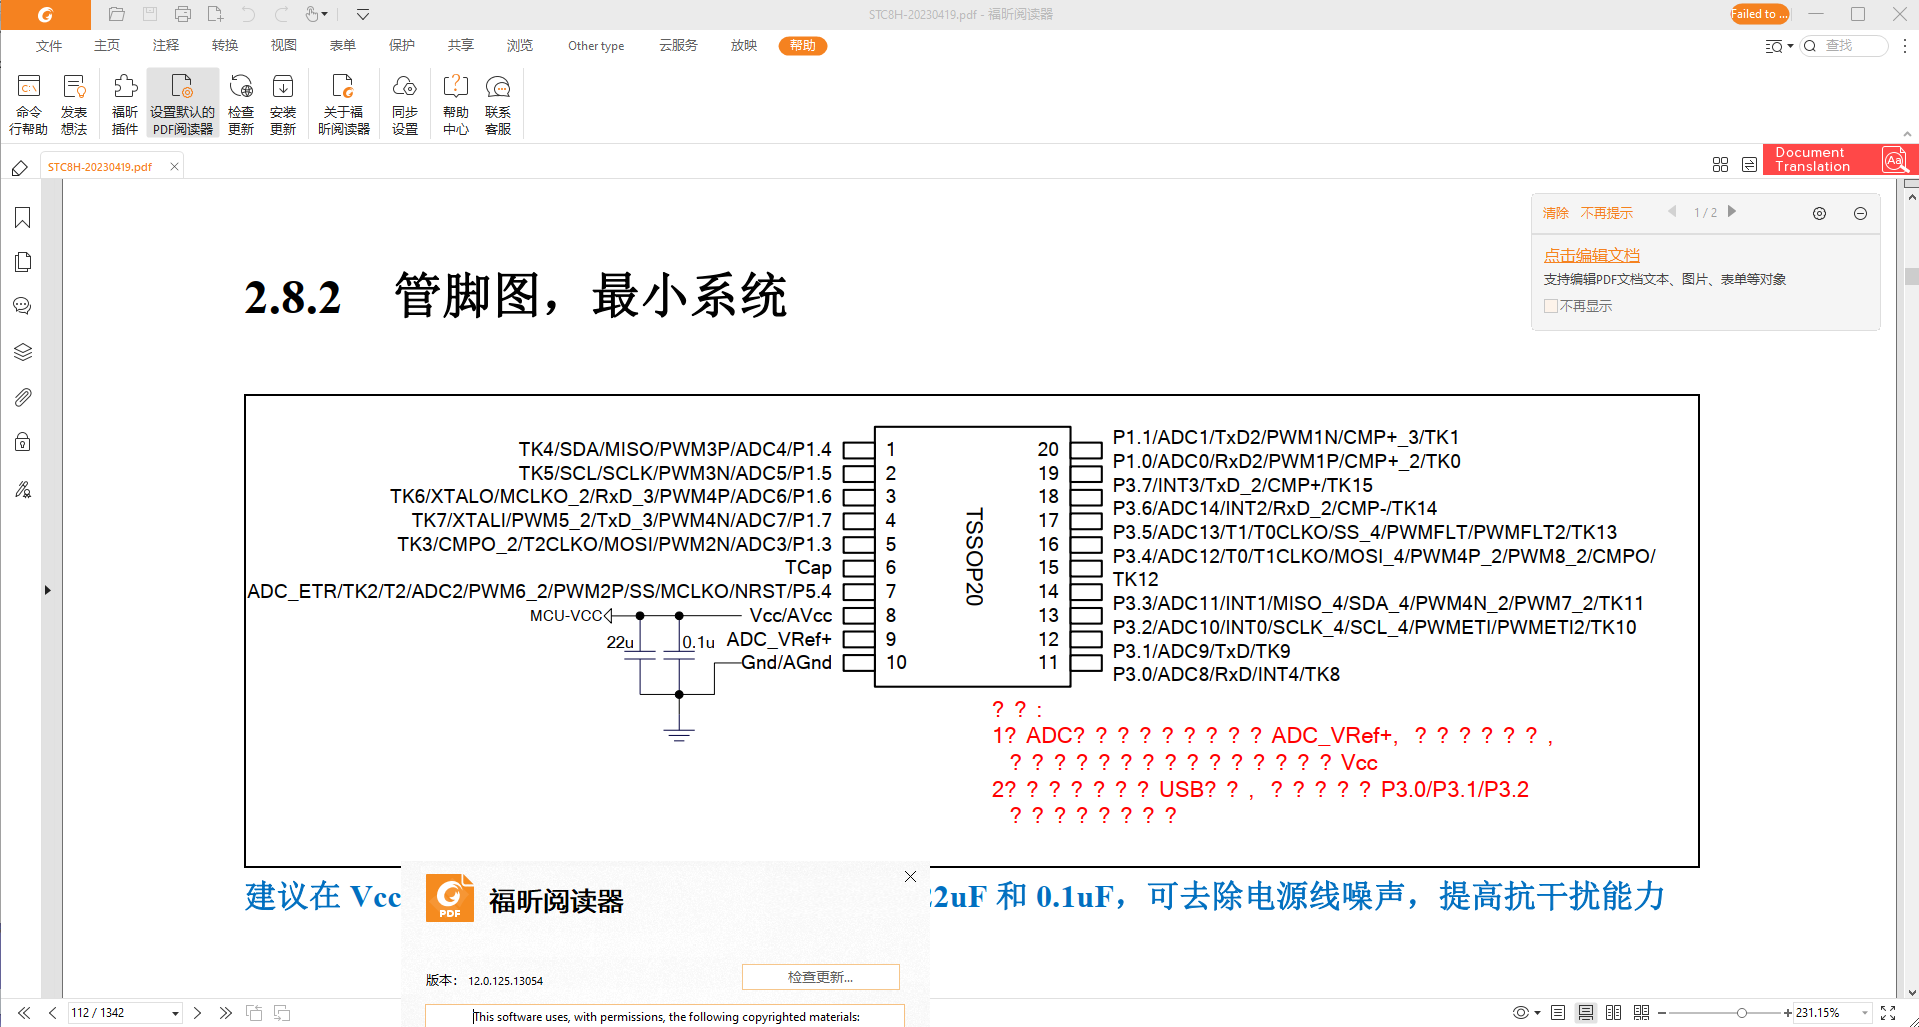Click 关于福昕阅读器 ribbon button
The image size is (1919, 1027).
click(x=343, y=104)
